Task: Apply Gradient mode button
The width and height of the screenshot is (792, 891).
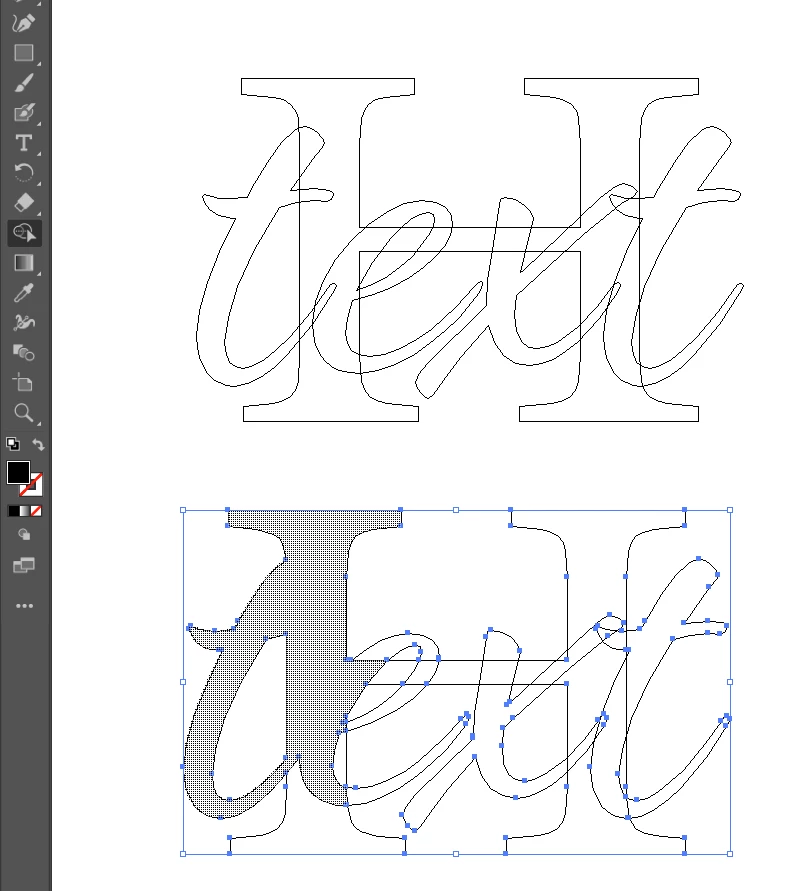Action: pyautogui.click(x=24, y=511)
